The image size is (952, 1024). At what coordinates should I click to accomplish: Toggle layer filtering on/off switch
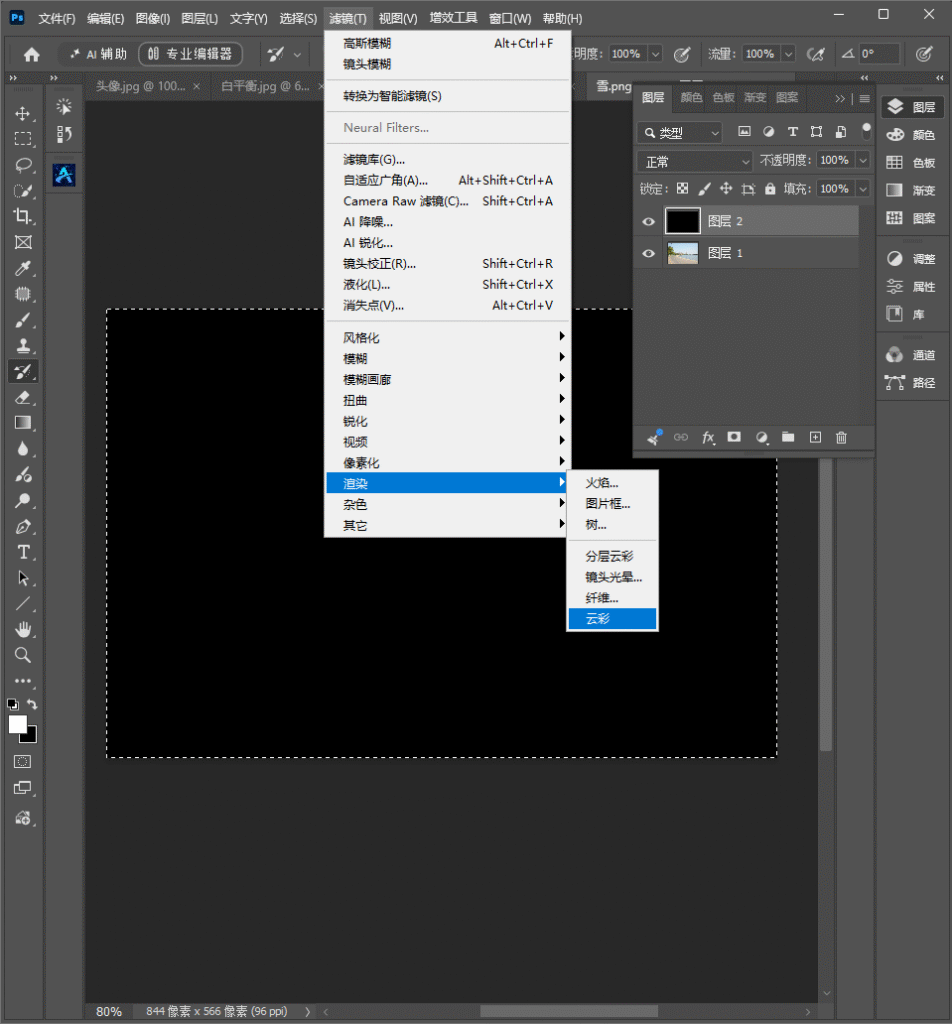point(866,131)
